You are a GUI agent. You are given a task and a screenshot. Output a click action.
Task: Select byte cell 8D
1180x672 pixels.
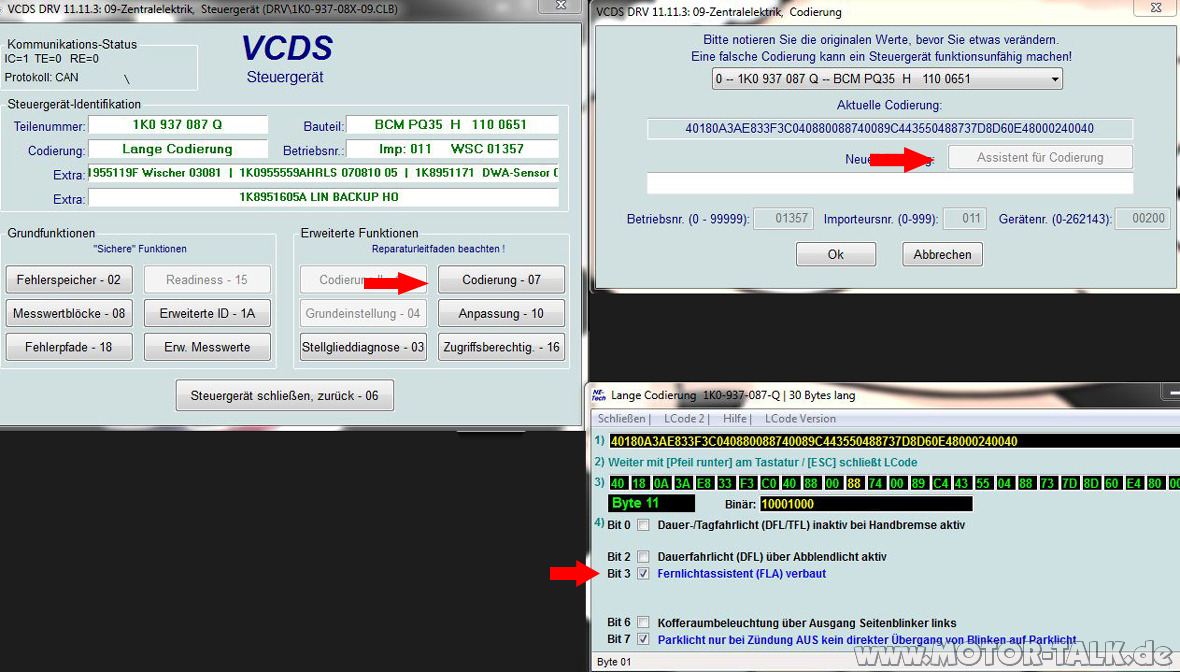pos(1090,483)
